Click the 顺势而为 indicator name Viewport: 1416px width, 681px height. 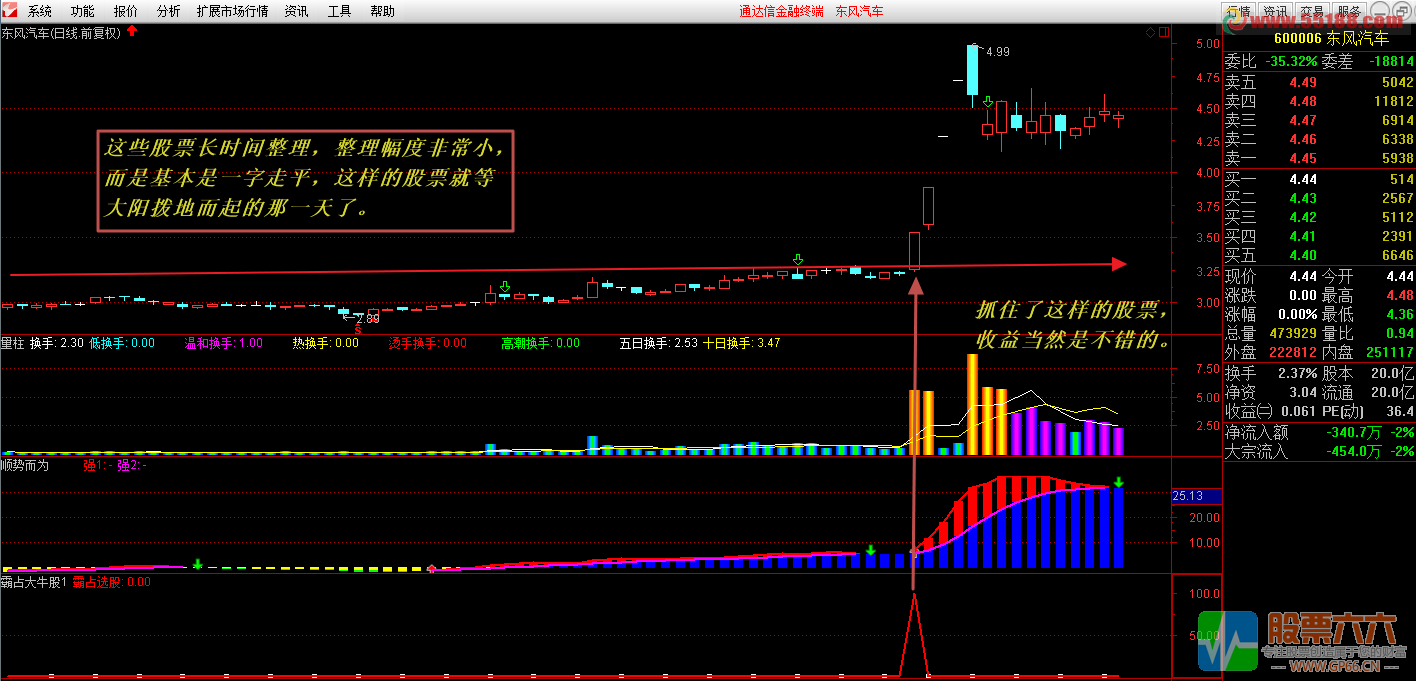pyautogui.click(x=25, y=465)
